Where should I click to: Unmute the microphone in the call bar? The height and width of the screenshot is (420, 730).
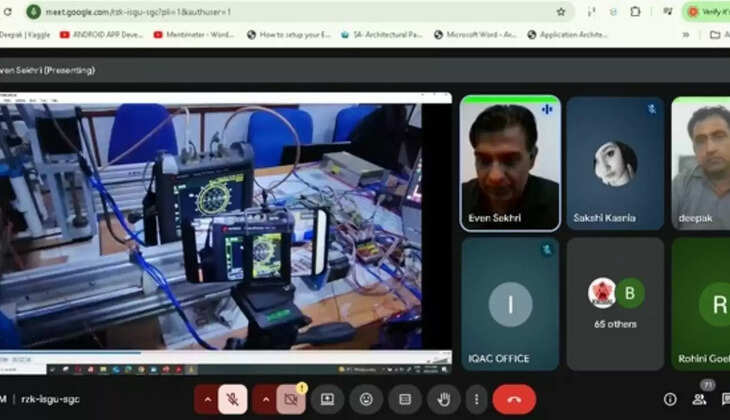coord(232,399)
